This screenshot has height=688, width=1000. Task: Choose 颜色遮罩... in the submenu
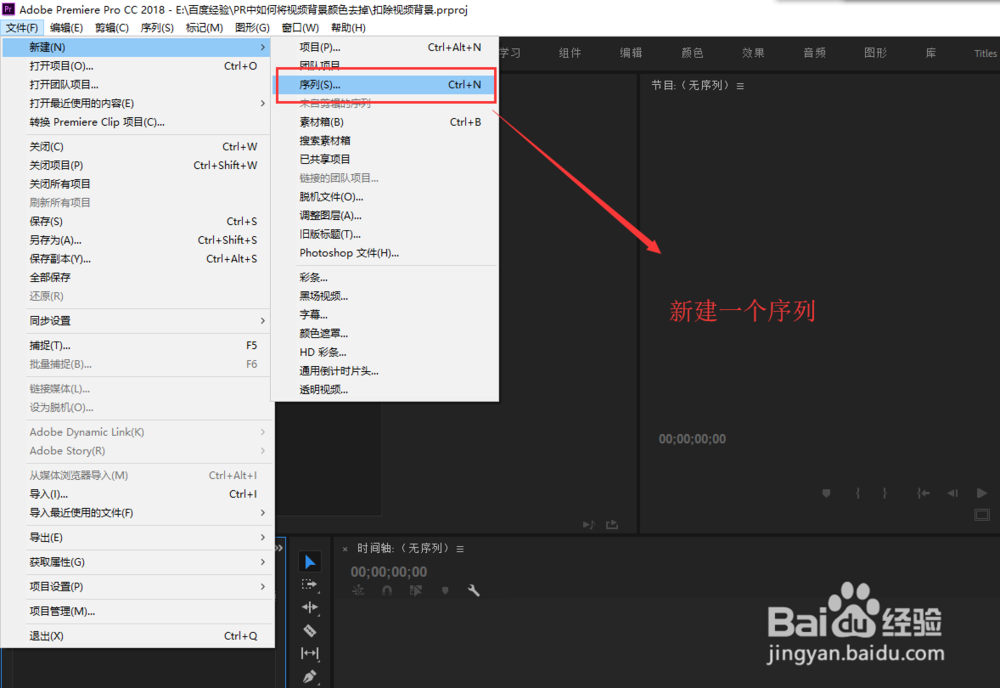coord(385,333)
